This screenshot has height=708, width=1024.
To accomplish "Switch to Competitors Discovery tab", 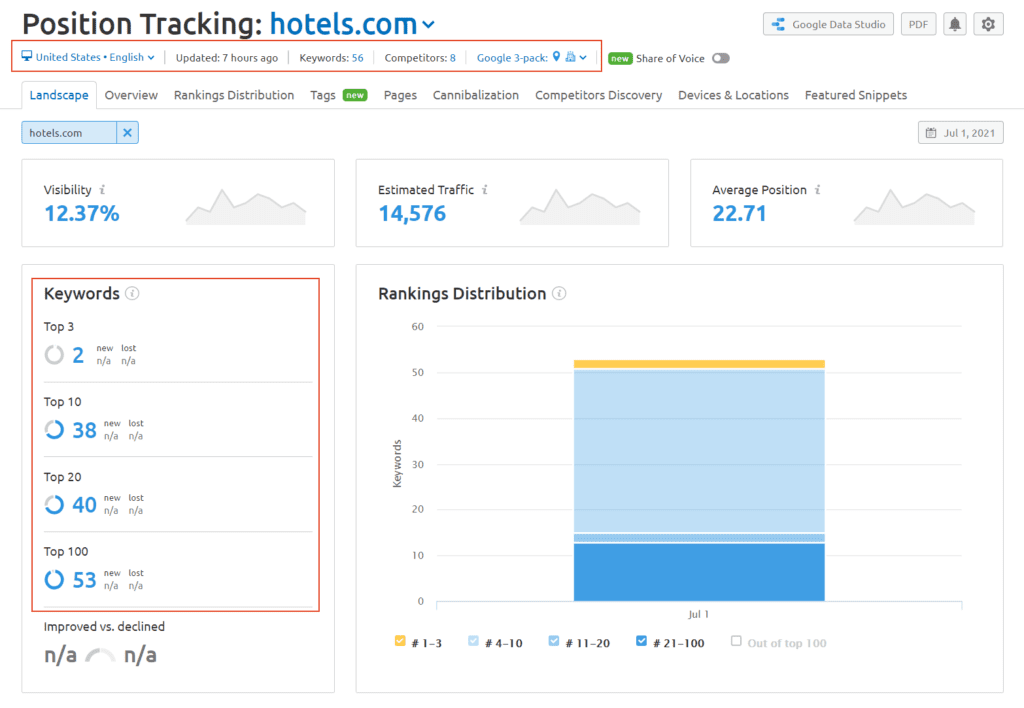I will (598, 95).
